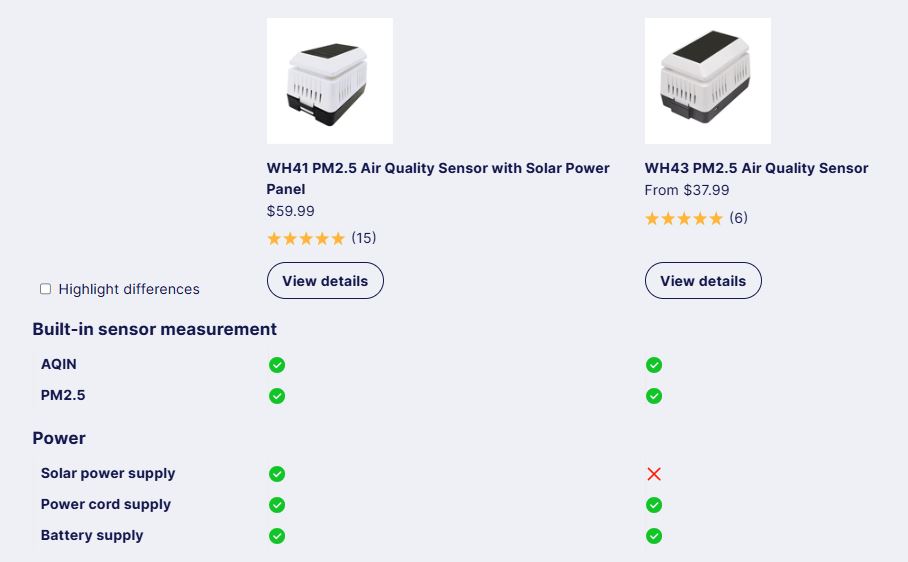Click WH41 power cord supply checkmark
The height and width of the screenshot is (562, 908).
tap(277, 505)
